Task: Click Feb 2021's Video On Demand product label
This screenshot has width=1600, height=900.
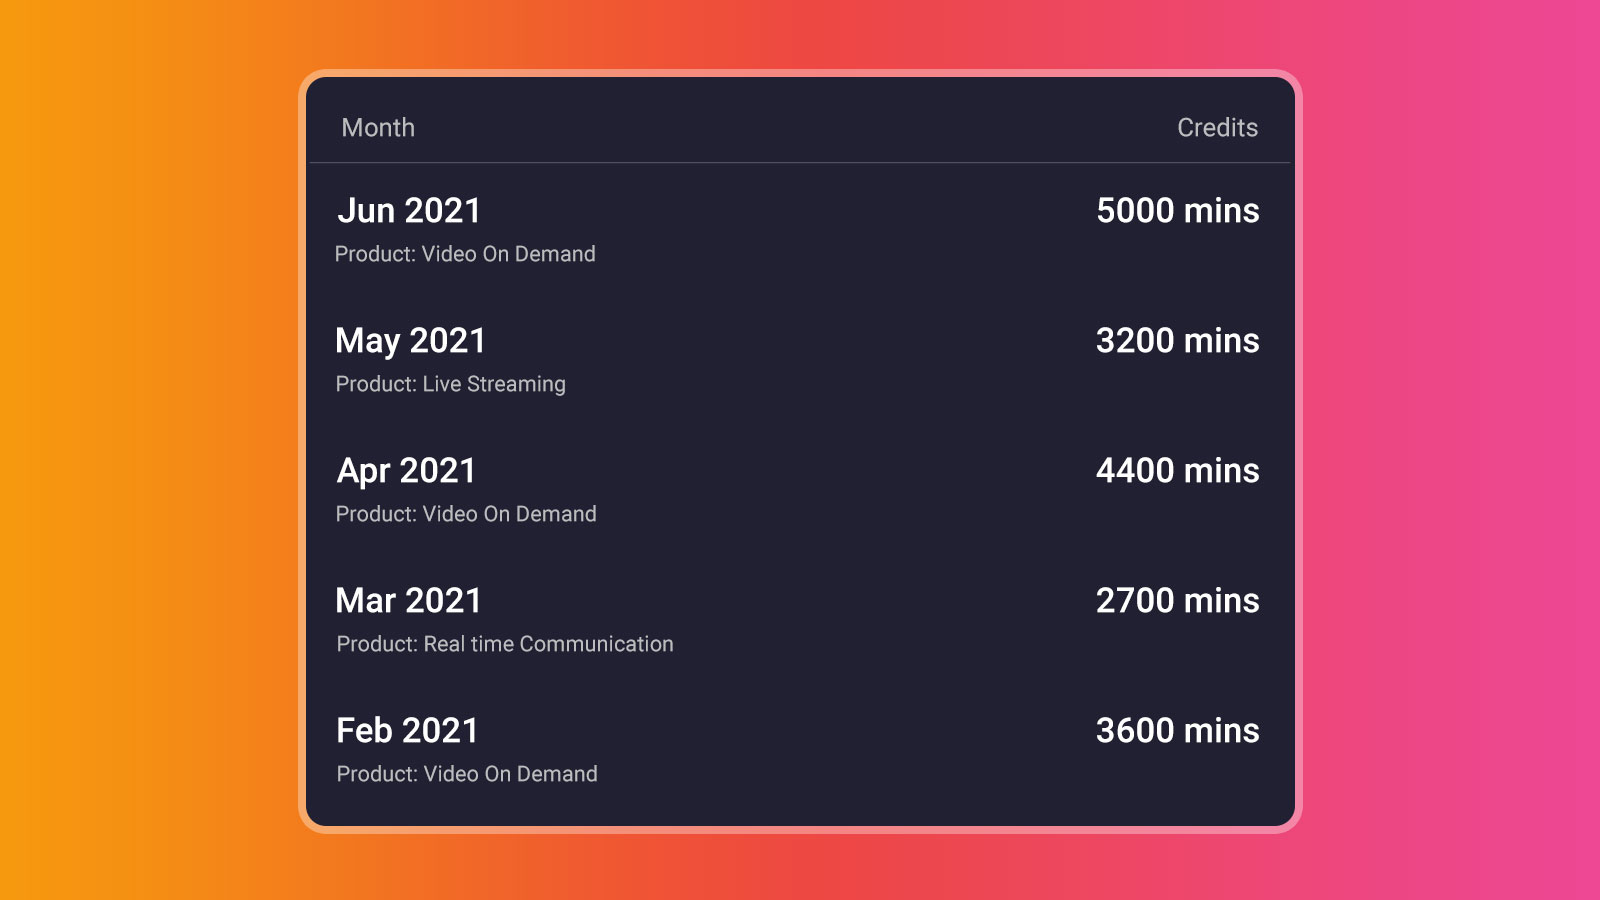Action: pos(467,774)
